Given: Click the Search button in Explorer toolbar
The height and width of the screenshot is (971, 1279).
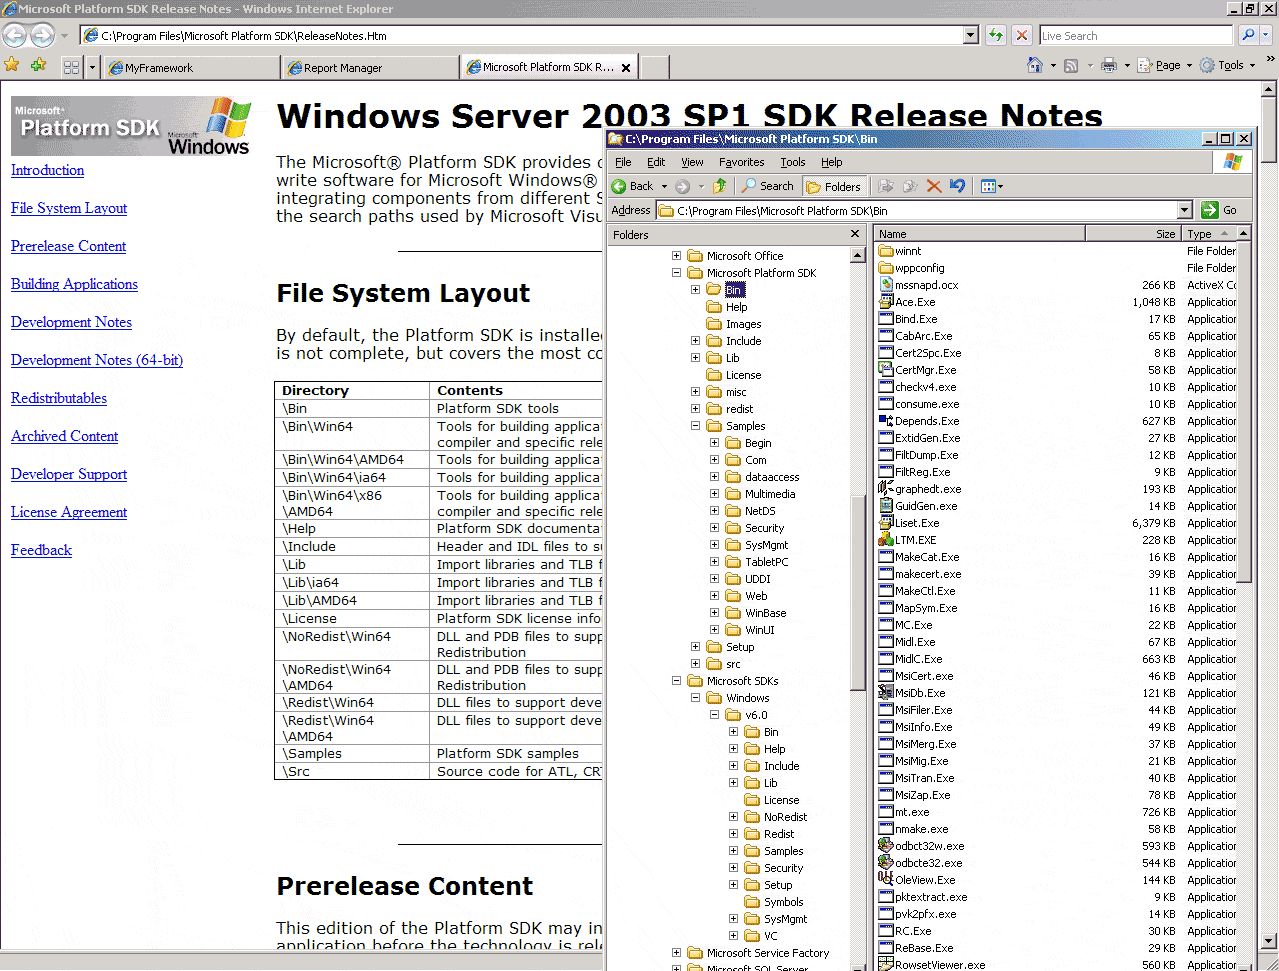Looking at the screenshot, I should (x=768, y=186).
